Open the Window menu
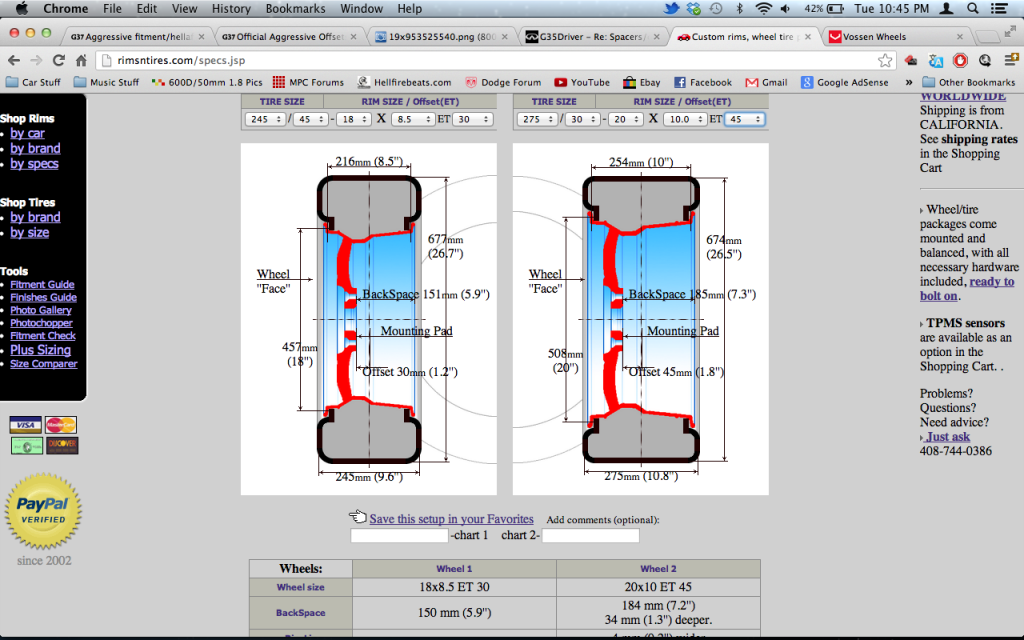Viewport: 1024px width, 640px height. tap(361, 8)
